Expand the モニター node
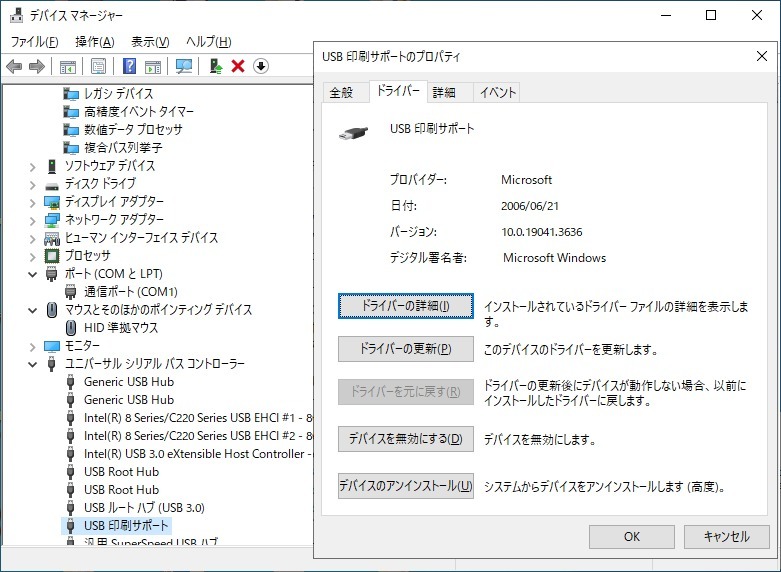 pyautogui.click(x=32, y=347)
